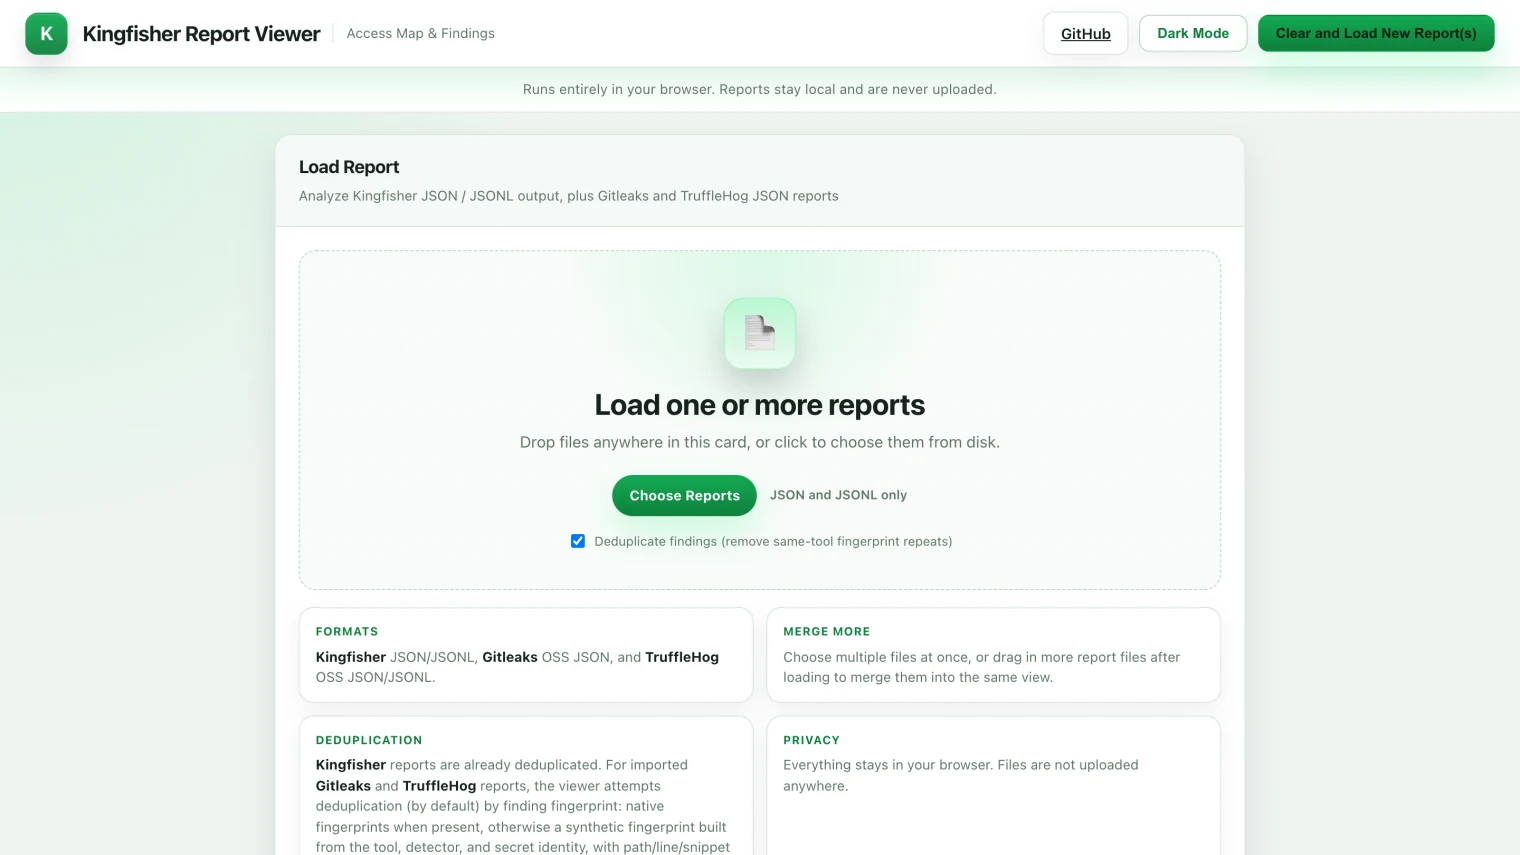Click the "Choose Reports" button
Screen dimensions: 1520x855
684,495
